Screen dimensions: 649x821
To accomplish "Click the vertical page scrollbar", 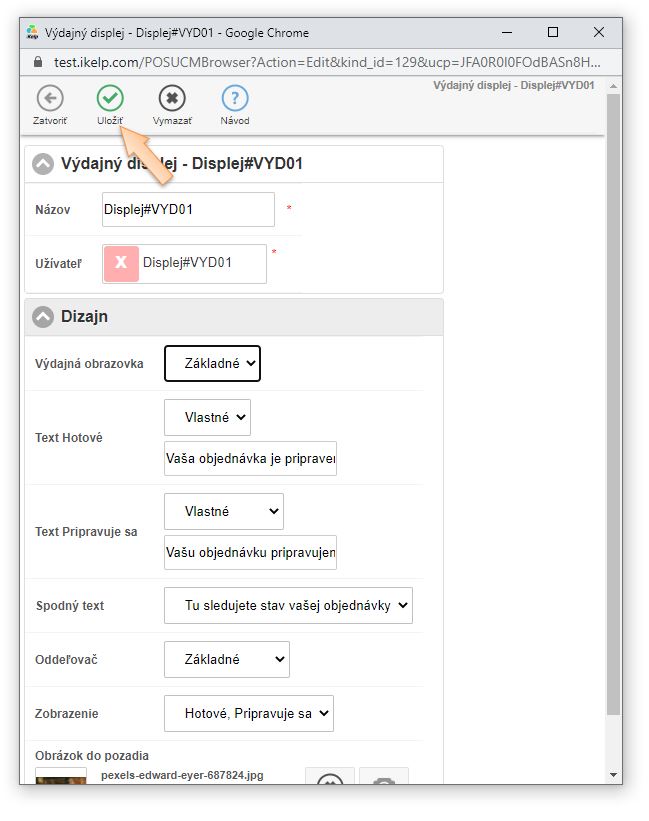I will click(613, 400).
